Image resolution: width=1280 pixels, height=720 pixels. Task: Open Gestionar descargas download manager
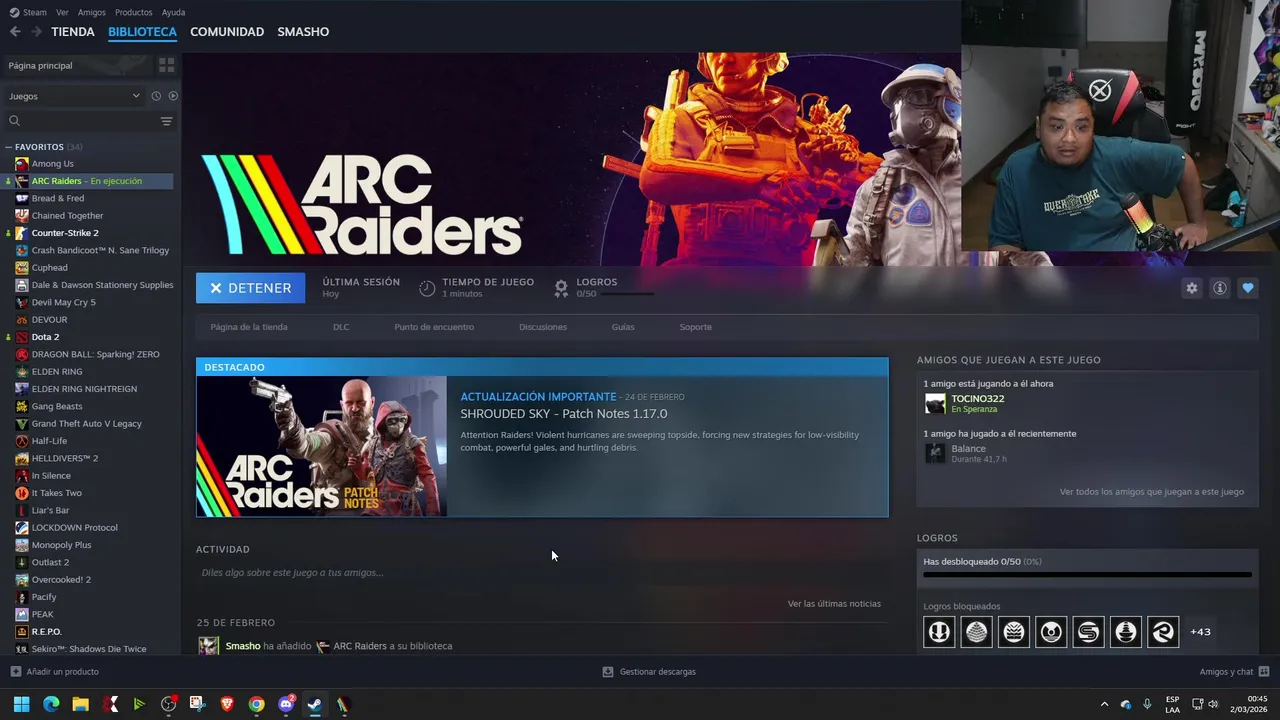pos(649,672)
